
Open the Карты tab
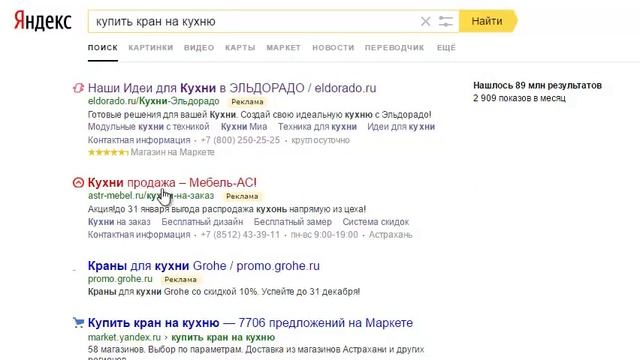click(240, 48)
